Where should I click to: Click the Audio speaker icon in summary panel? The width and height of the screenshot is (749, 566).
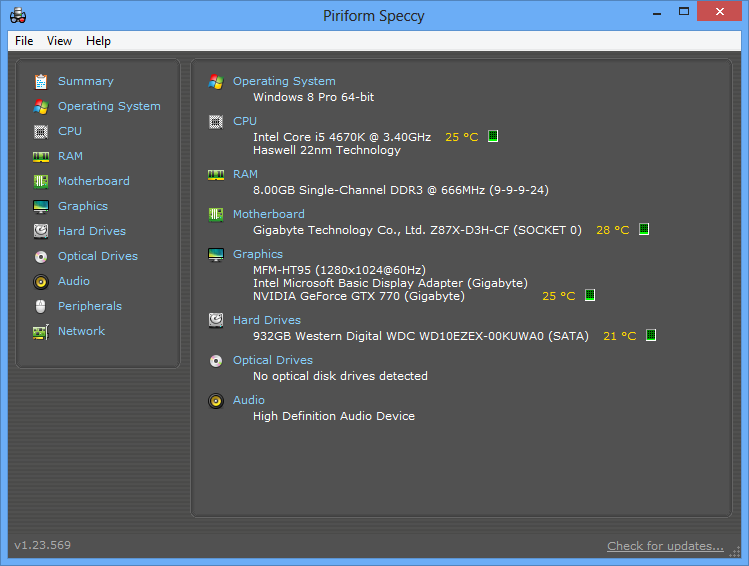pos(216,401)
